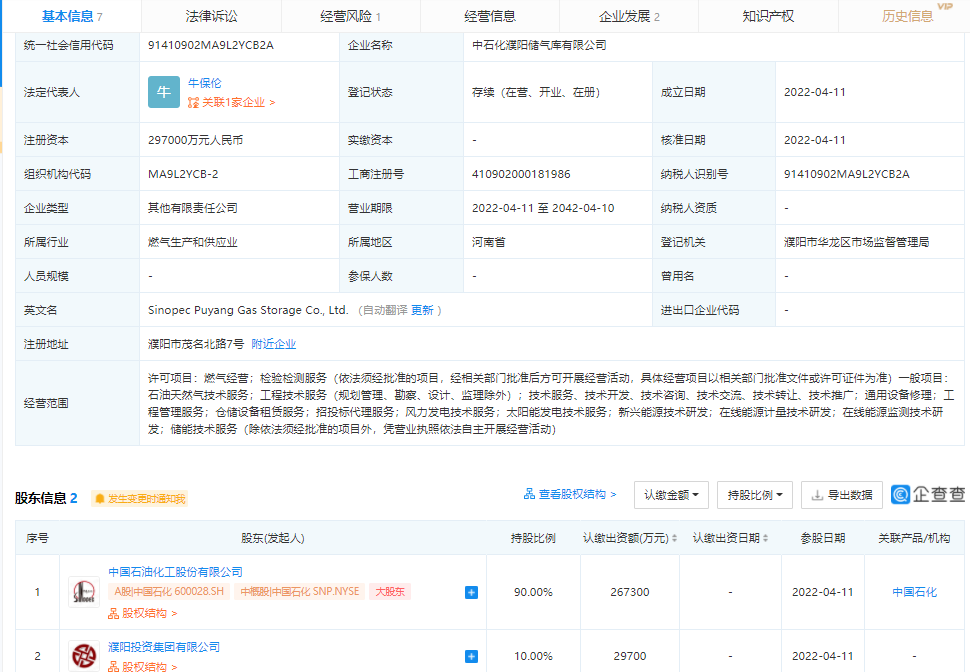The image size is (970, 672).
Task: Sort by 认缴出资额(万元) column arrows
Action: [x=674, y=538]
